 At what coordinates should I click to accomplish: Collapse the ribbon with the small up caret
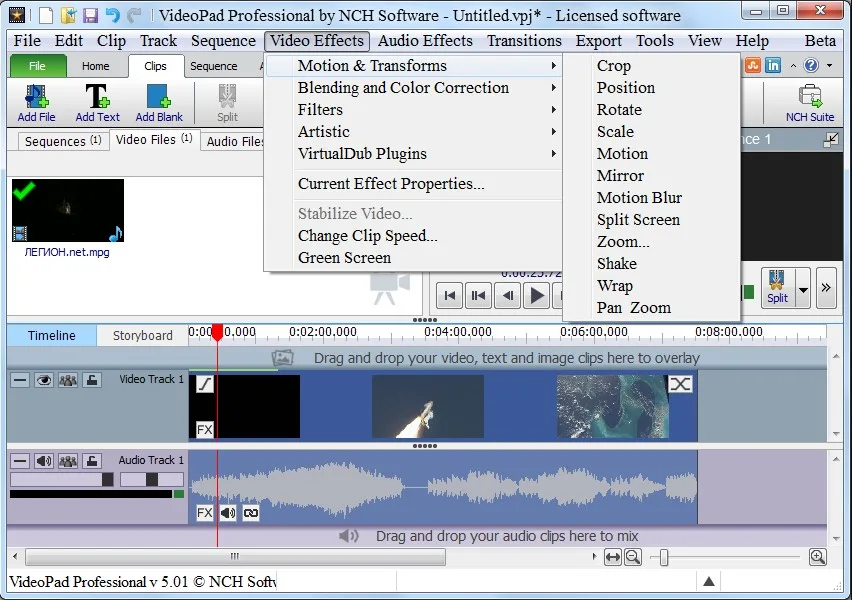coord(793,66)
